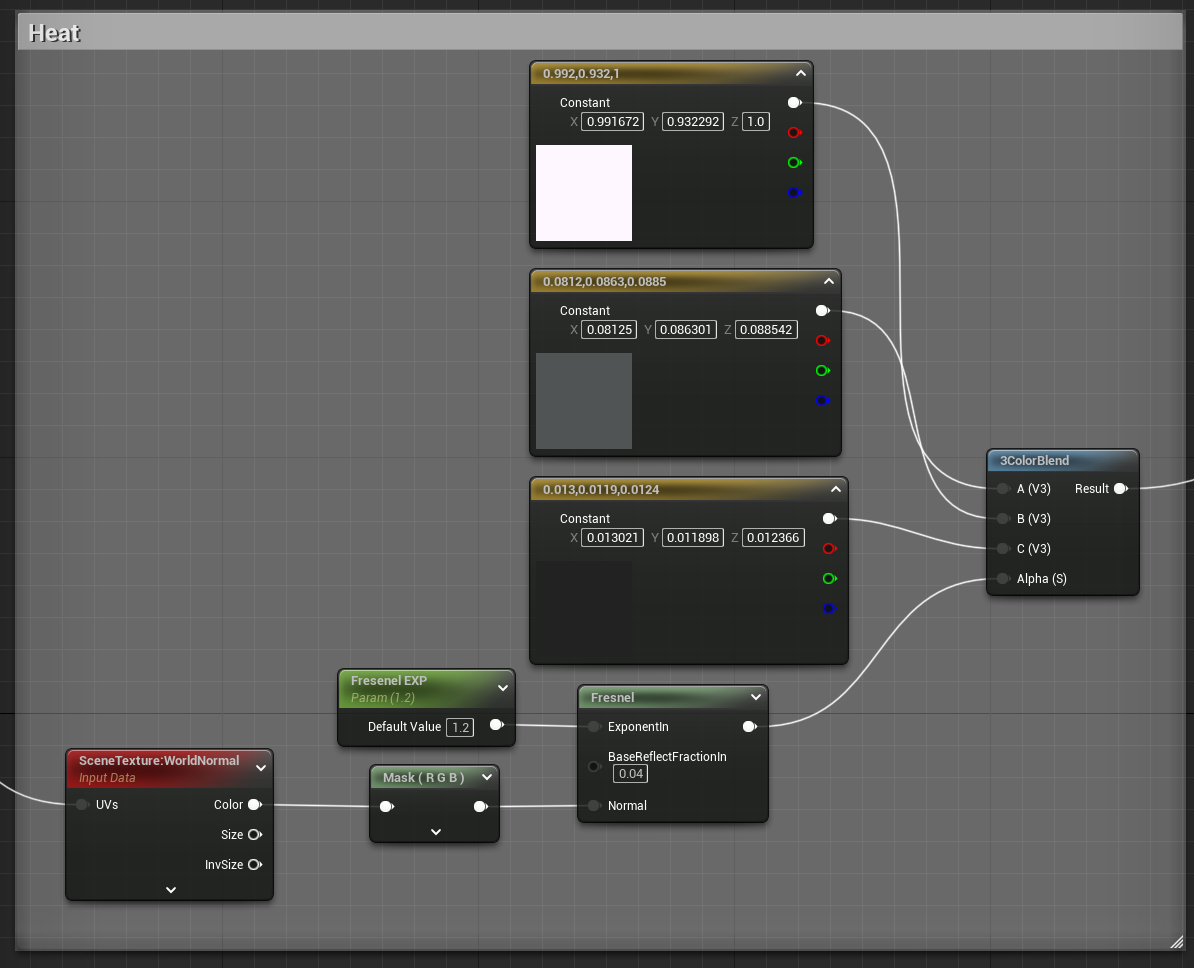Click the BaseReflectFractionIn input pin
Viewport: 1194px width, 968px height.
point(594,766)
